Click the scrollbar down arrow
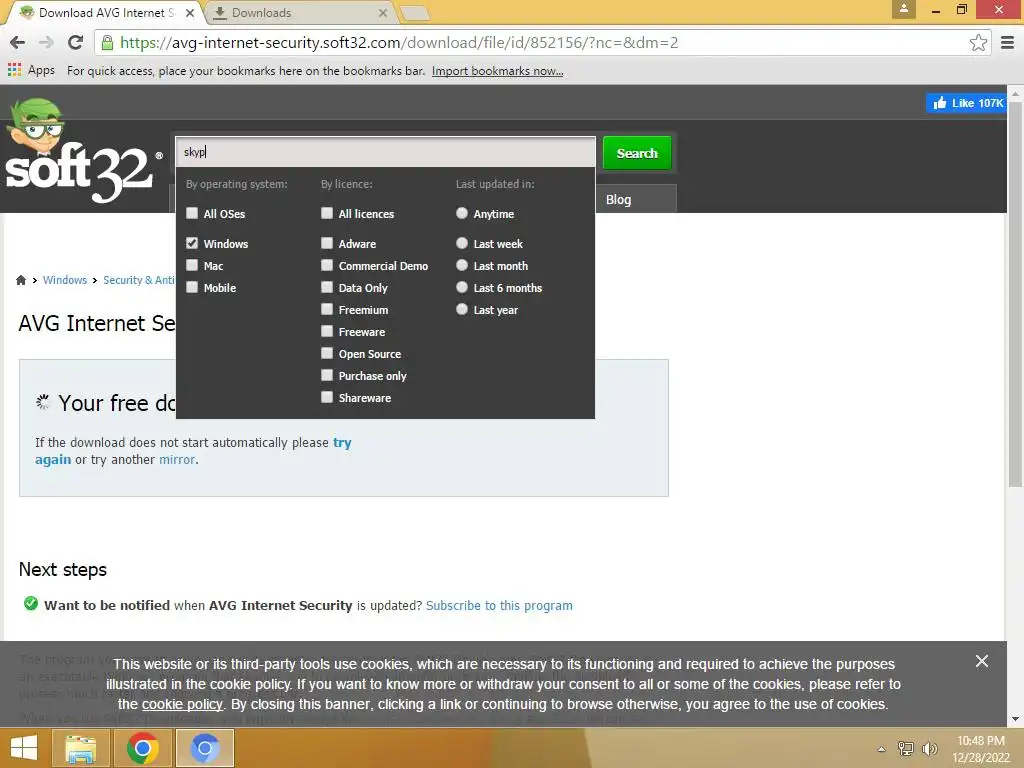The height and width of the screenshot is (768, 1024). coord(1015,719)
